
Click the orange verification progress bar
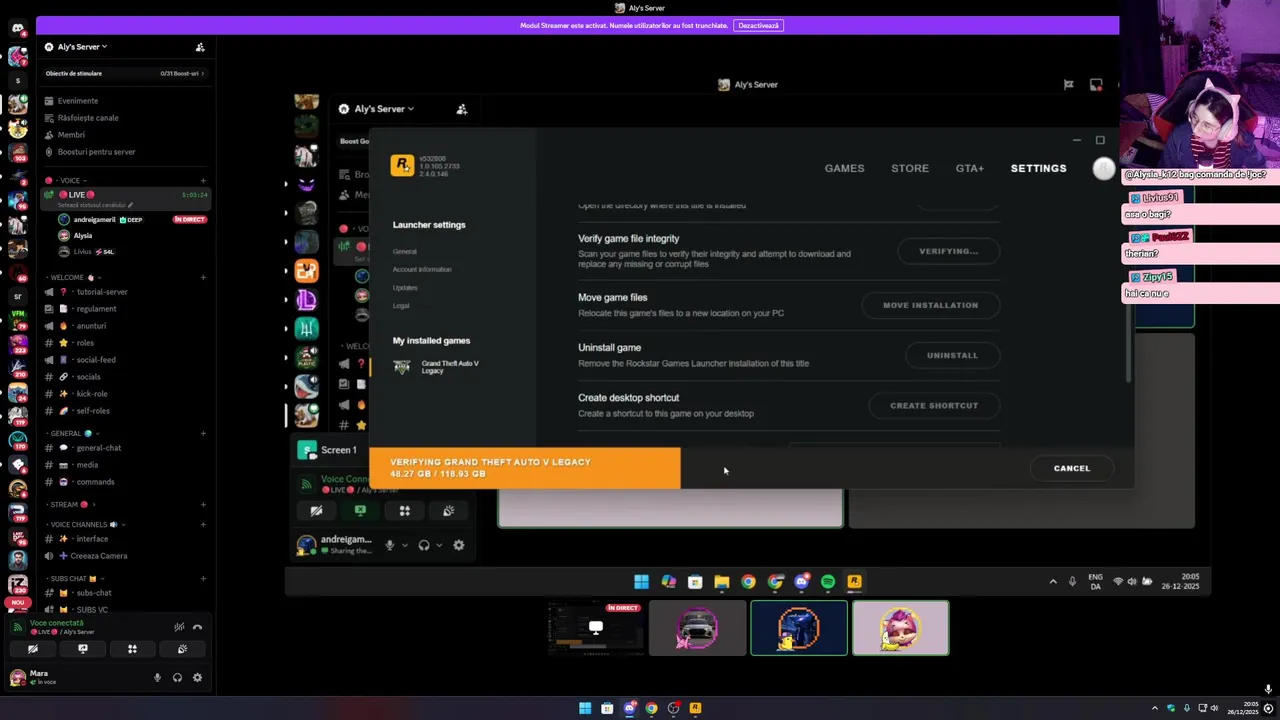click(525, 468)
